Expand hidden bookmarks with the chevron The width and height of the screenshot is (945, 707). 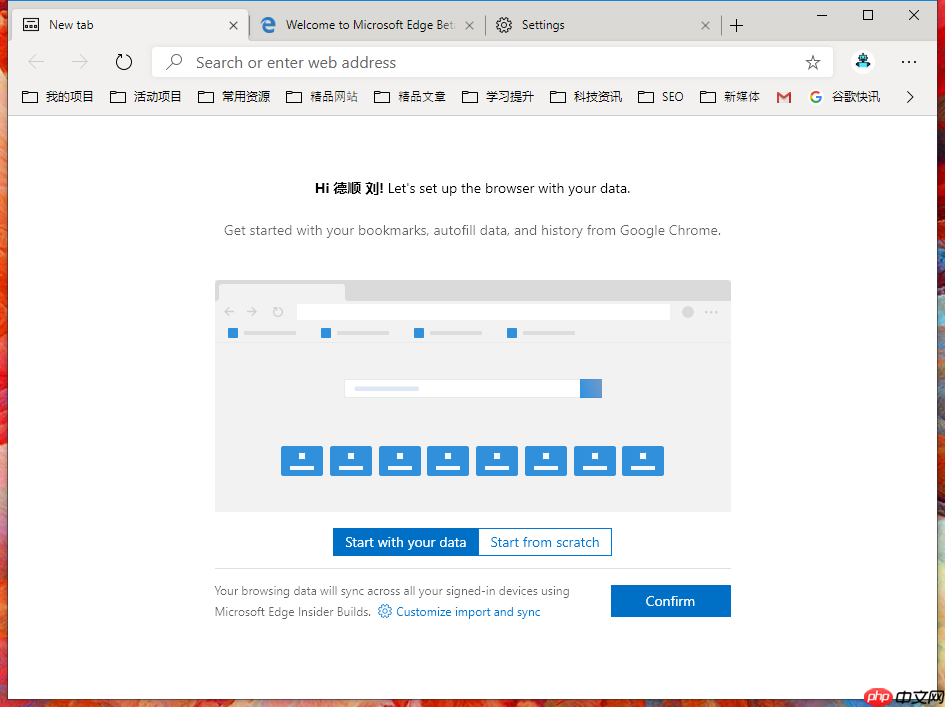click(909, 96)
